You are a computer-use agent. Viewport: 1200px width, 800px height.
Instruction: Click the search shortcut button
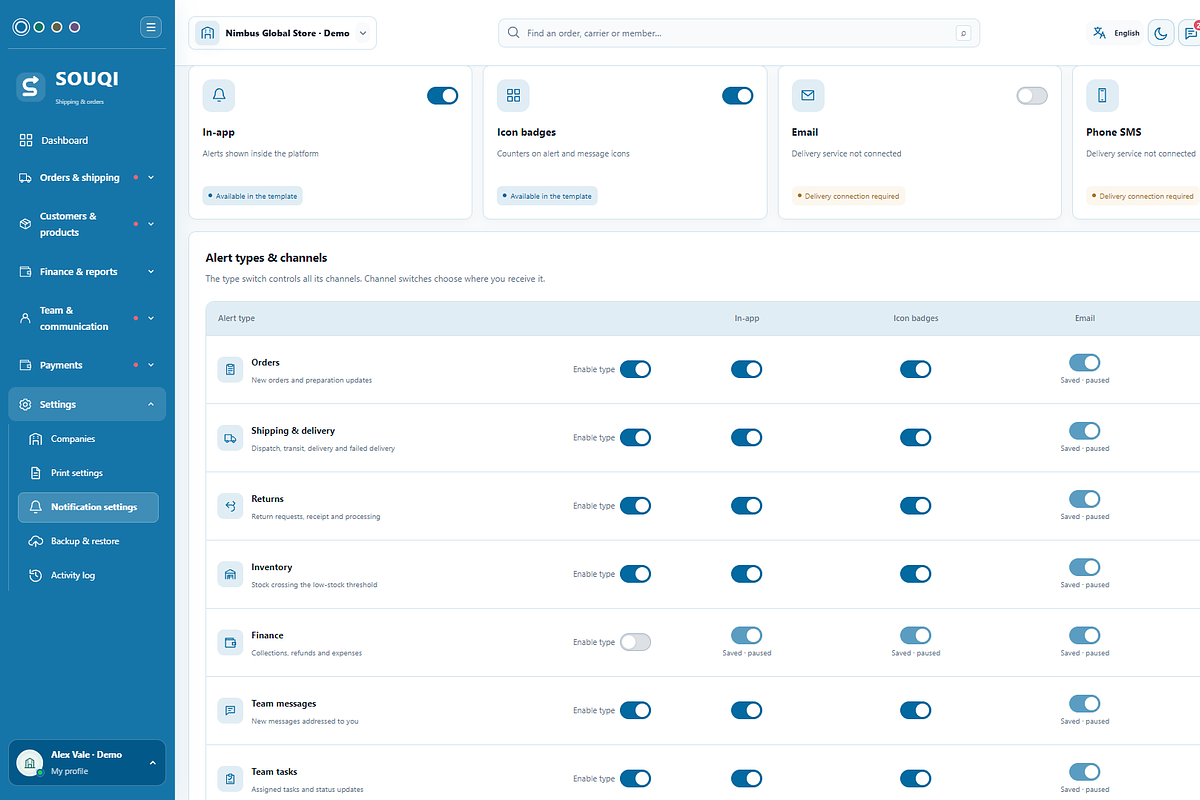pyautogui.click(x=963, y=33)
